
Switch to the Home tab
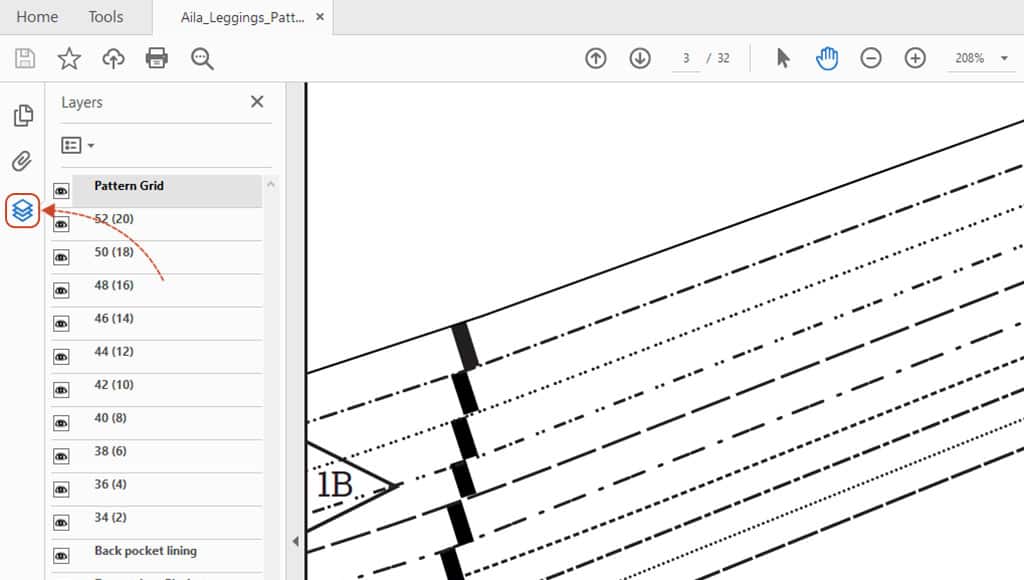pyautogui.click(x=37, y=17)
